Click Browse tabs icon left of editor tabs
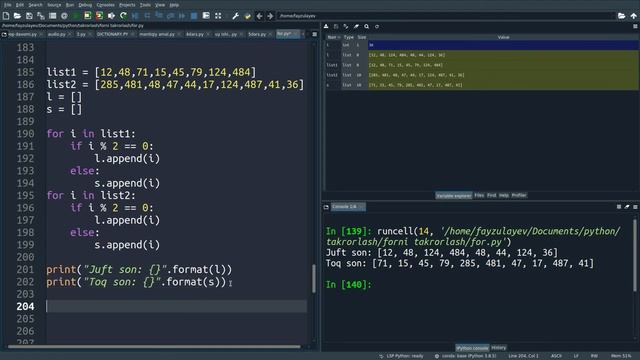 coord(4,35)
